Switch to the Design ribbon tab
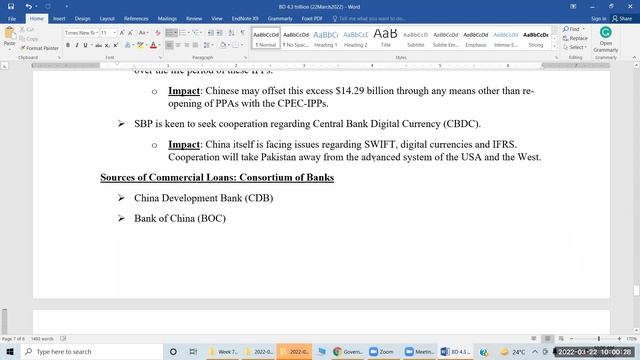This screenshot has width=640, height=360. tap(82, 19)
